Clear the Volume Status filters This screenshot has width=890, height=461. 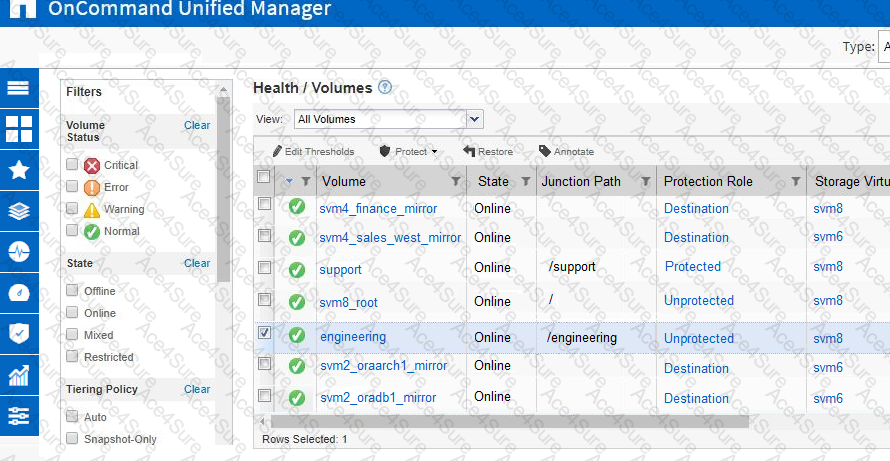pyautogui.click(x=197, y=125)
